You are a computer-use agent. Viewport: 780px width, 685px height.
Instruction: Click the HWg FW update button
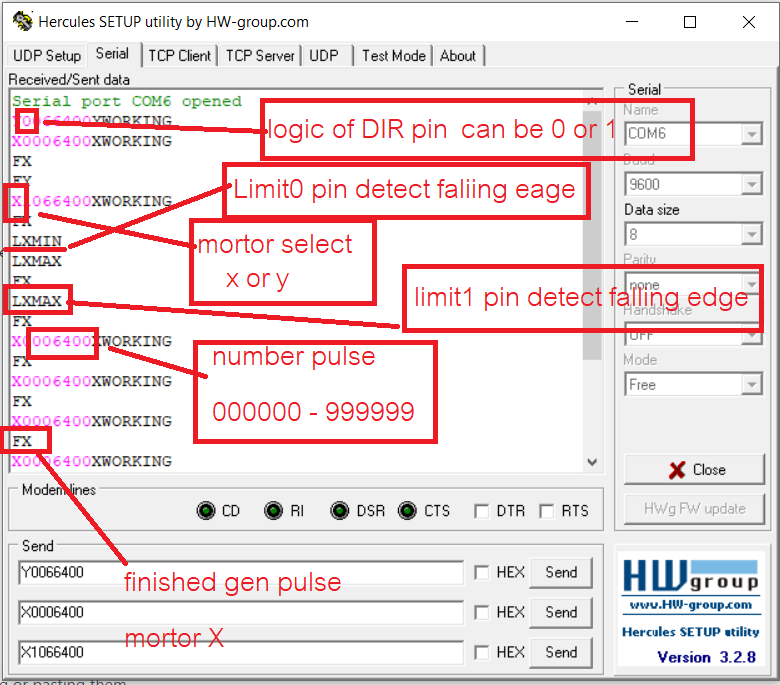pos(694,508)
